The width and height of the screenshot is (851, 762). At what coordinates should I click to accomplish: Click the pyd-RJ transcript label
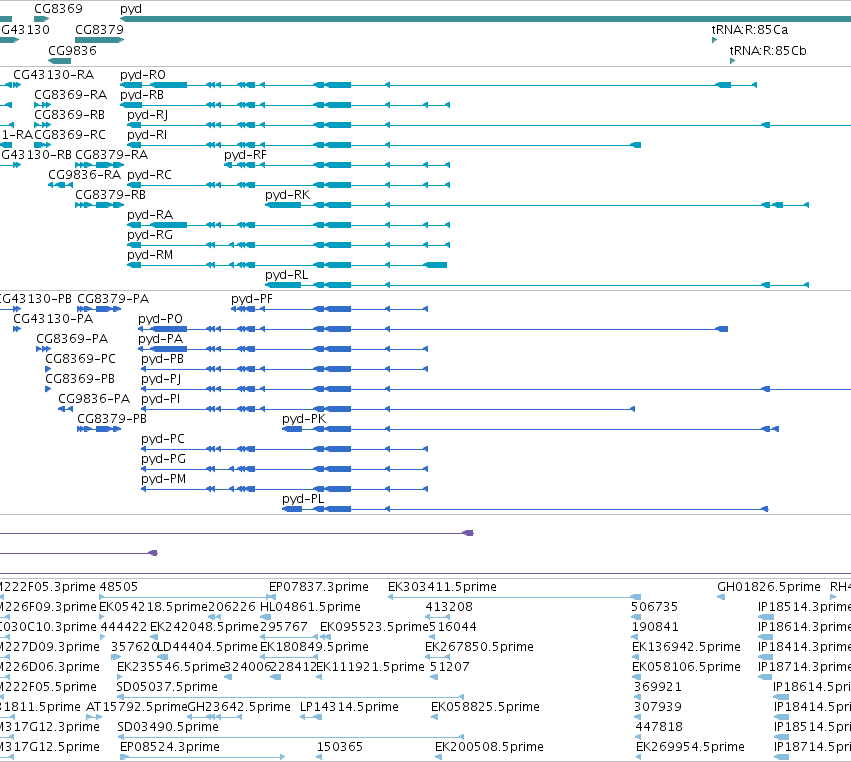(147, 115)
